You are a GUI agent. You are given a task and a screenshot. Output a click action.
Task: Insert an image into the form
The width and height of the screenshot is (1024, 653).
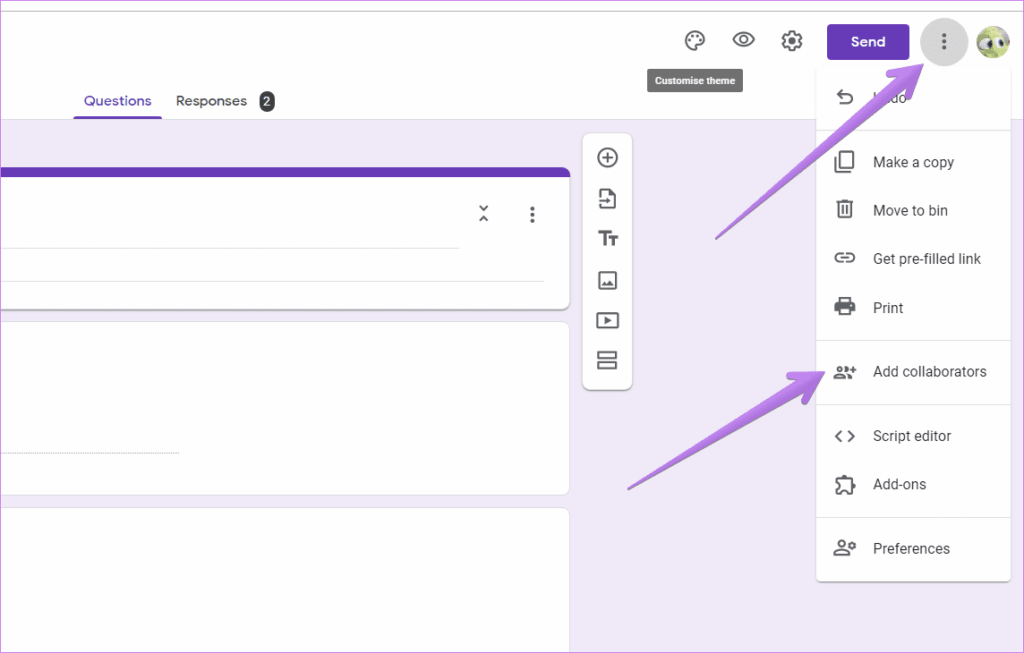tap(607, 280)
